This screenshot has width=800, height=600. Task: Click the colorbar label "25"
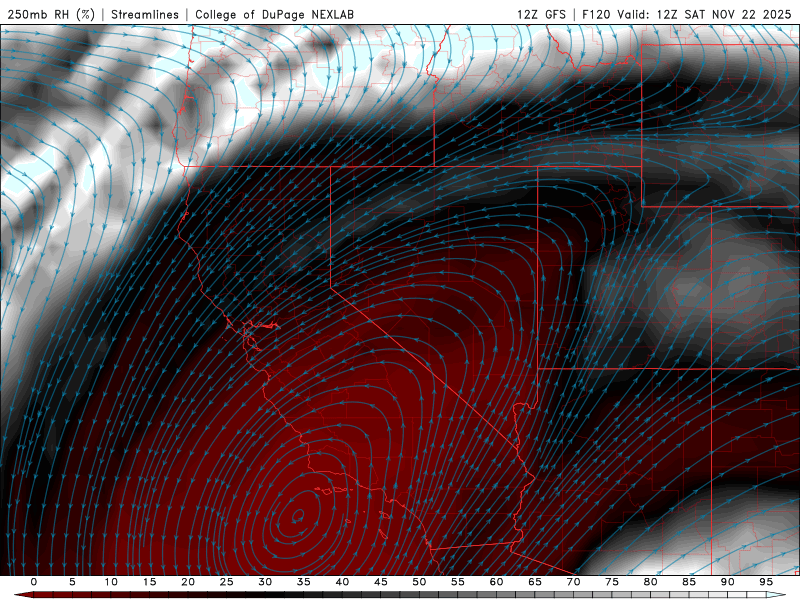[x=227, y=582]
